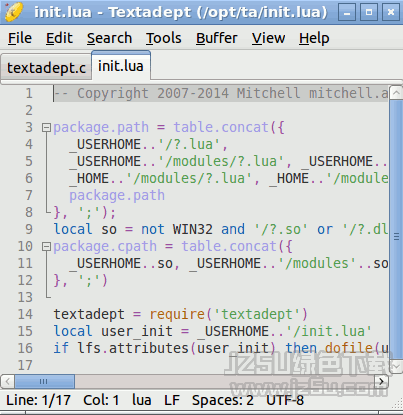Click 'package.path' on line 7

[117, 195]
